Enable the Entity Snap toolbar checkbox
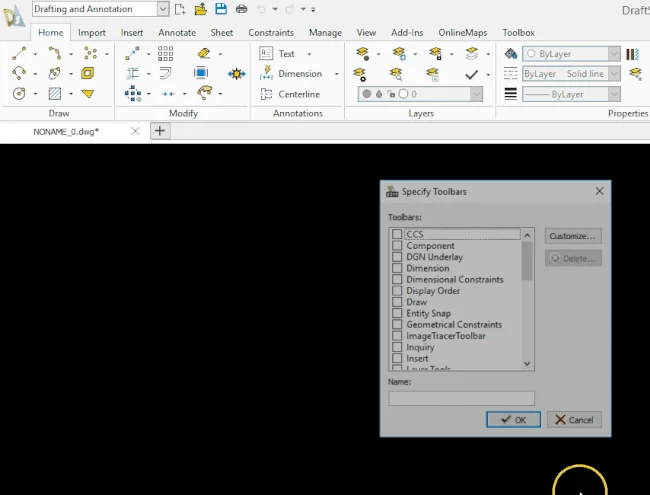The width and height of the screenshot is (650, 495). (x=397, y=313)
